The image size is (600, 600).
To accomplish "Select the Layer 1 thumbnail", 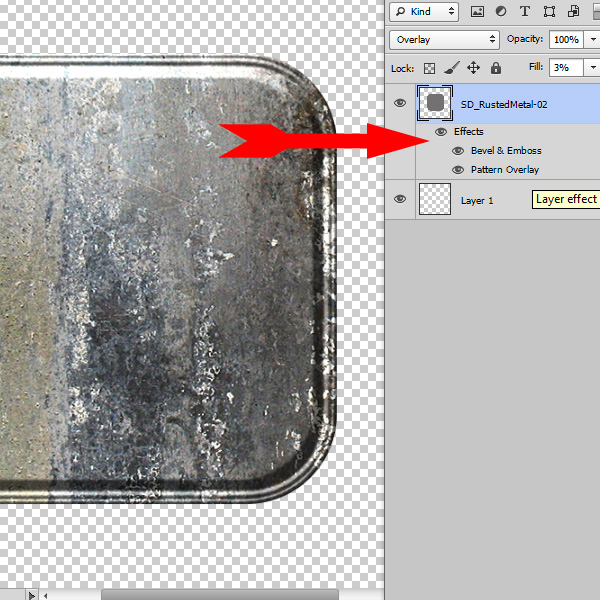I will [435, 199].
